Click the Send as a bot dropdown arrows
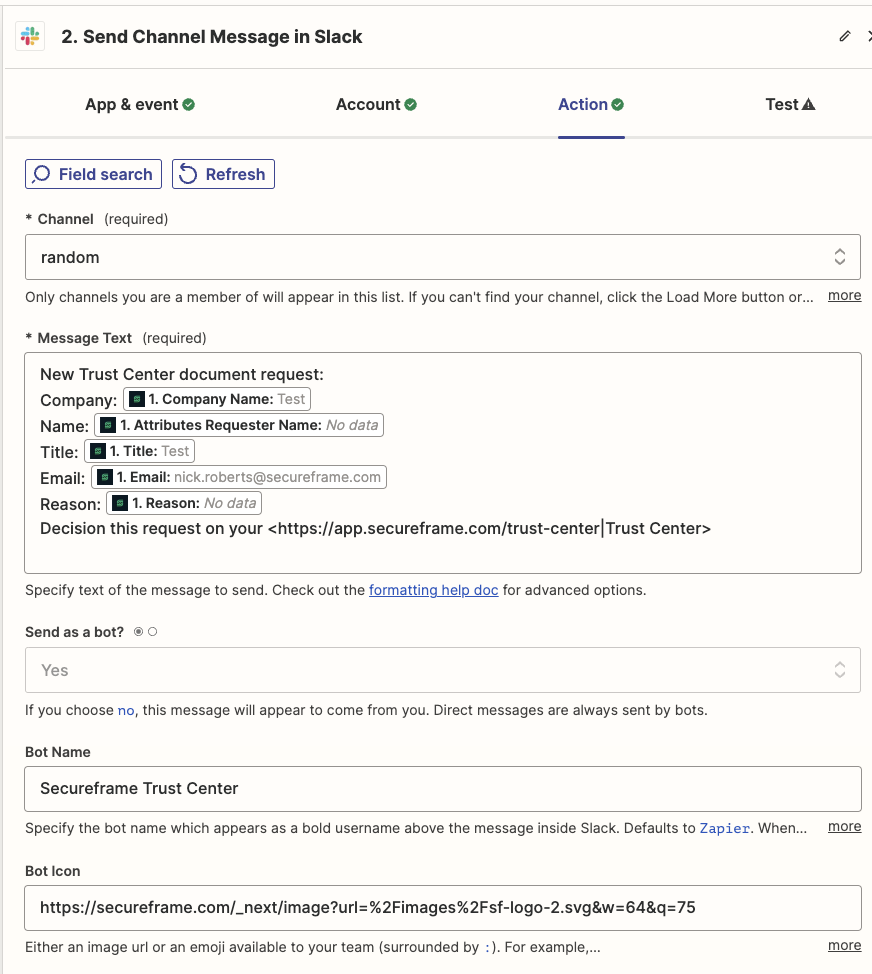872x974 pixels. click(840, 670)
